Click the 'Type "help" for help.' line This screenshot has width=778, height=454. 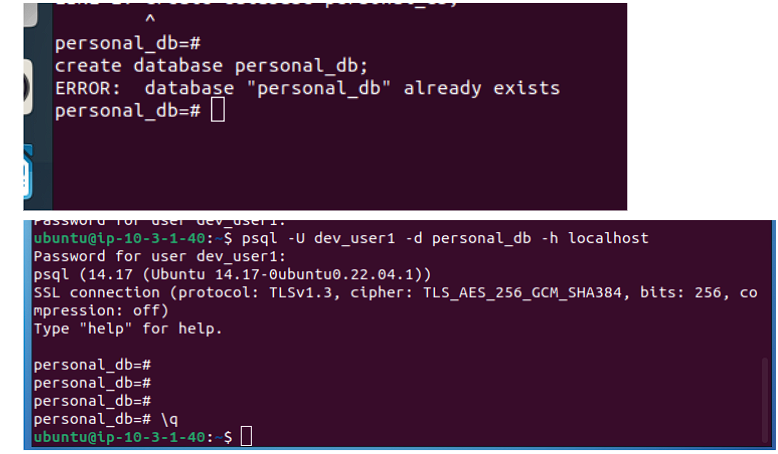click(127, 328)
